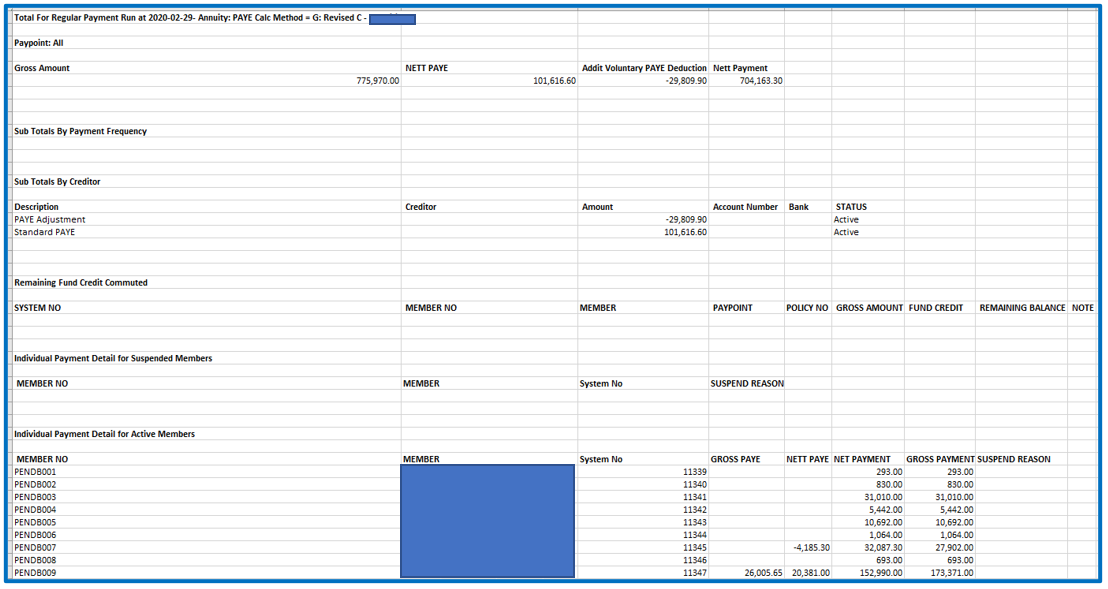Select member number PENDB008

35,560
